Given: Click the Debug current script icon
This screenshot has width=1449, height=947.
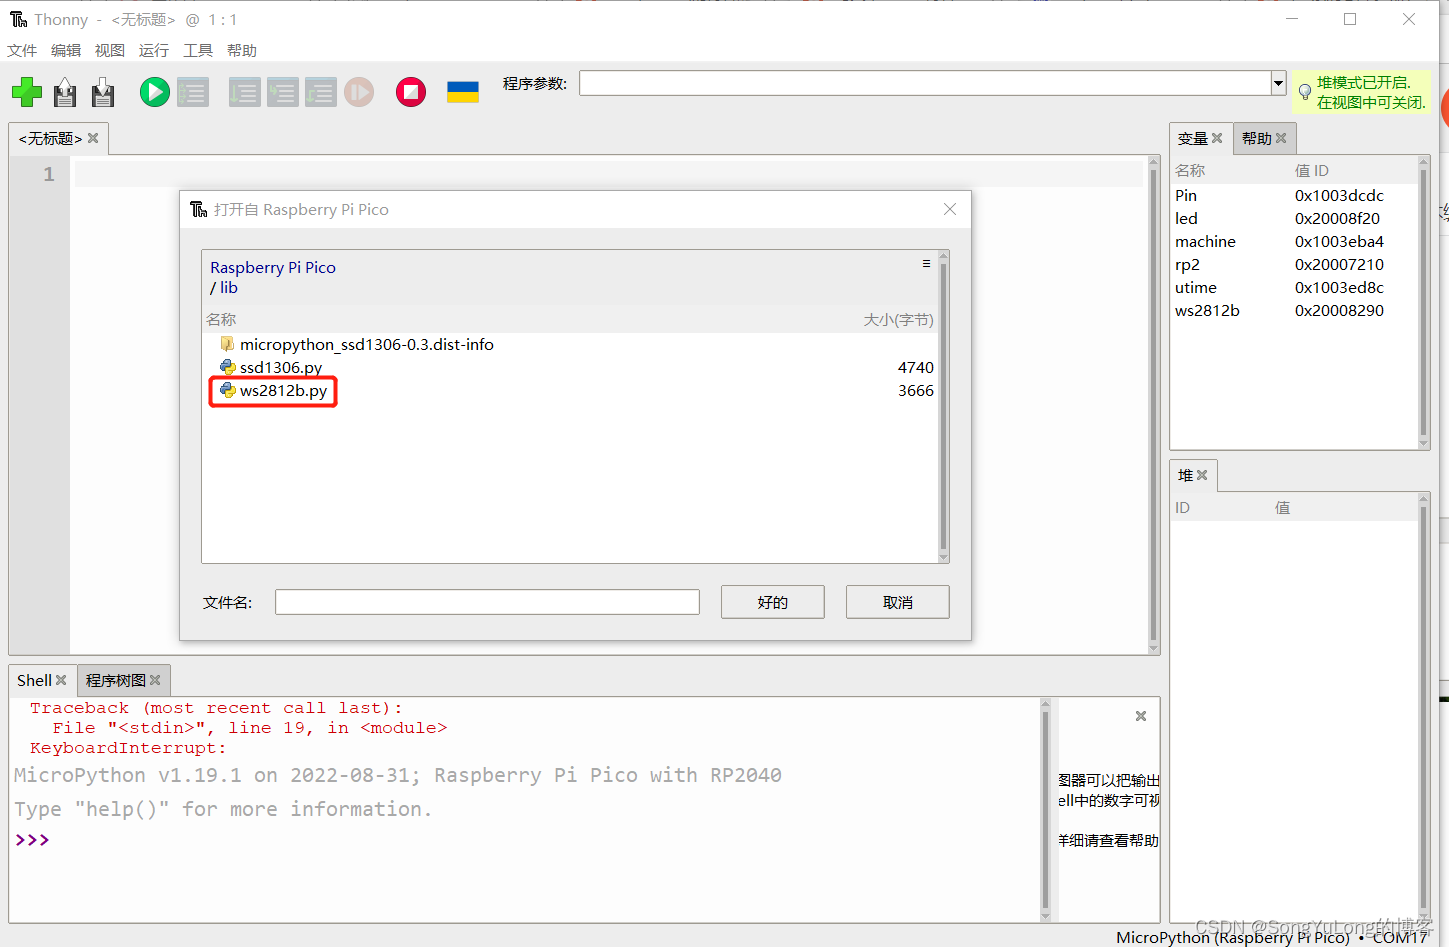Looking at the screenshot, I should (193, 92).
